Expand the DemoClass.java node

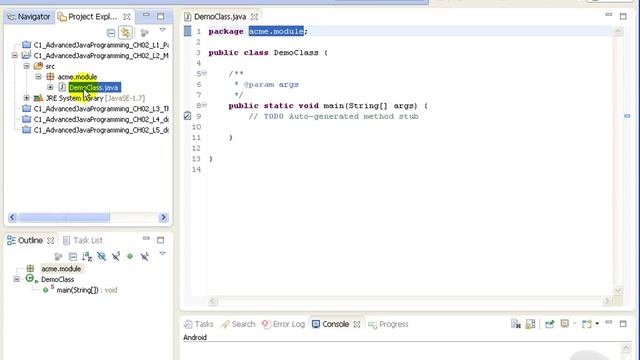point(50,87)
